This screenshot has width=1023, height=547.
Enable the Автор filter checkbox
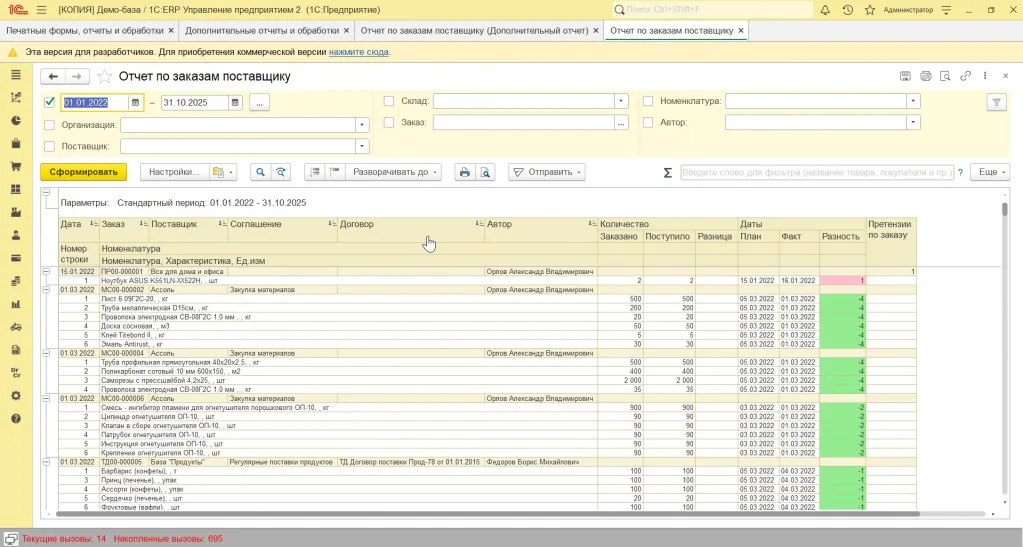(648, 122)
